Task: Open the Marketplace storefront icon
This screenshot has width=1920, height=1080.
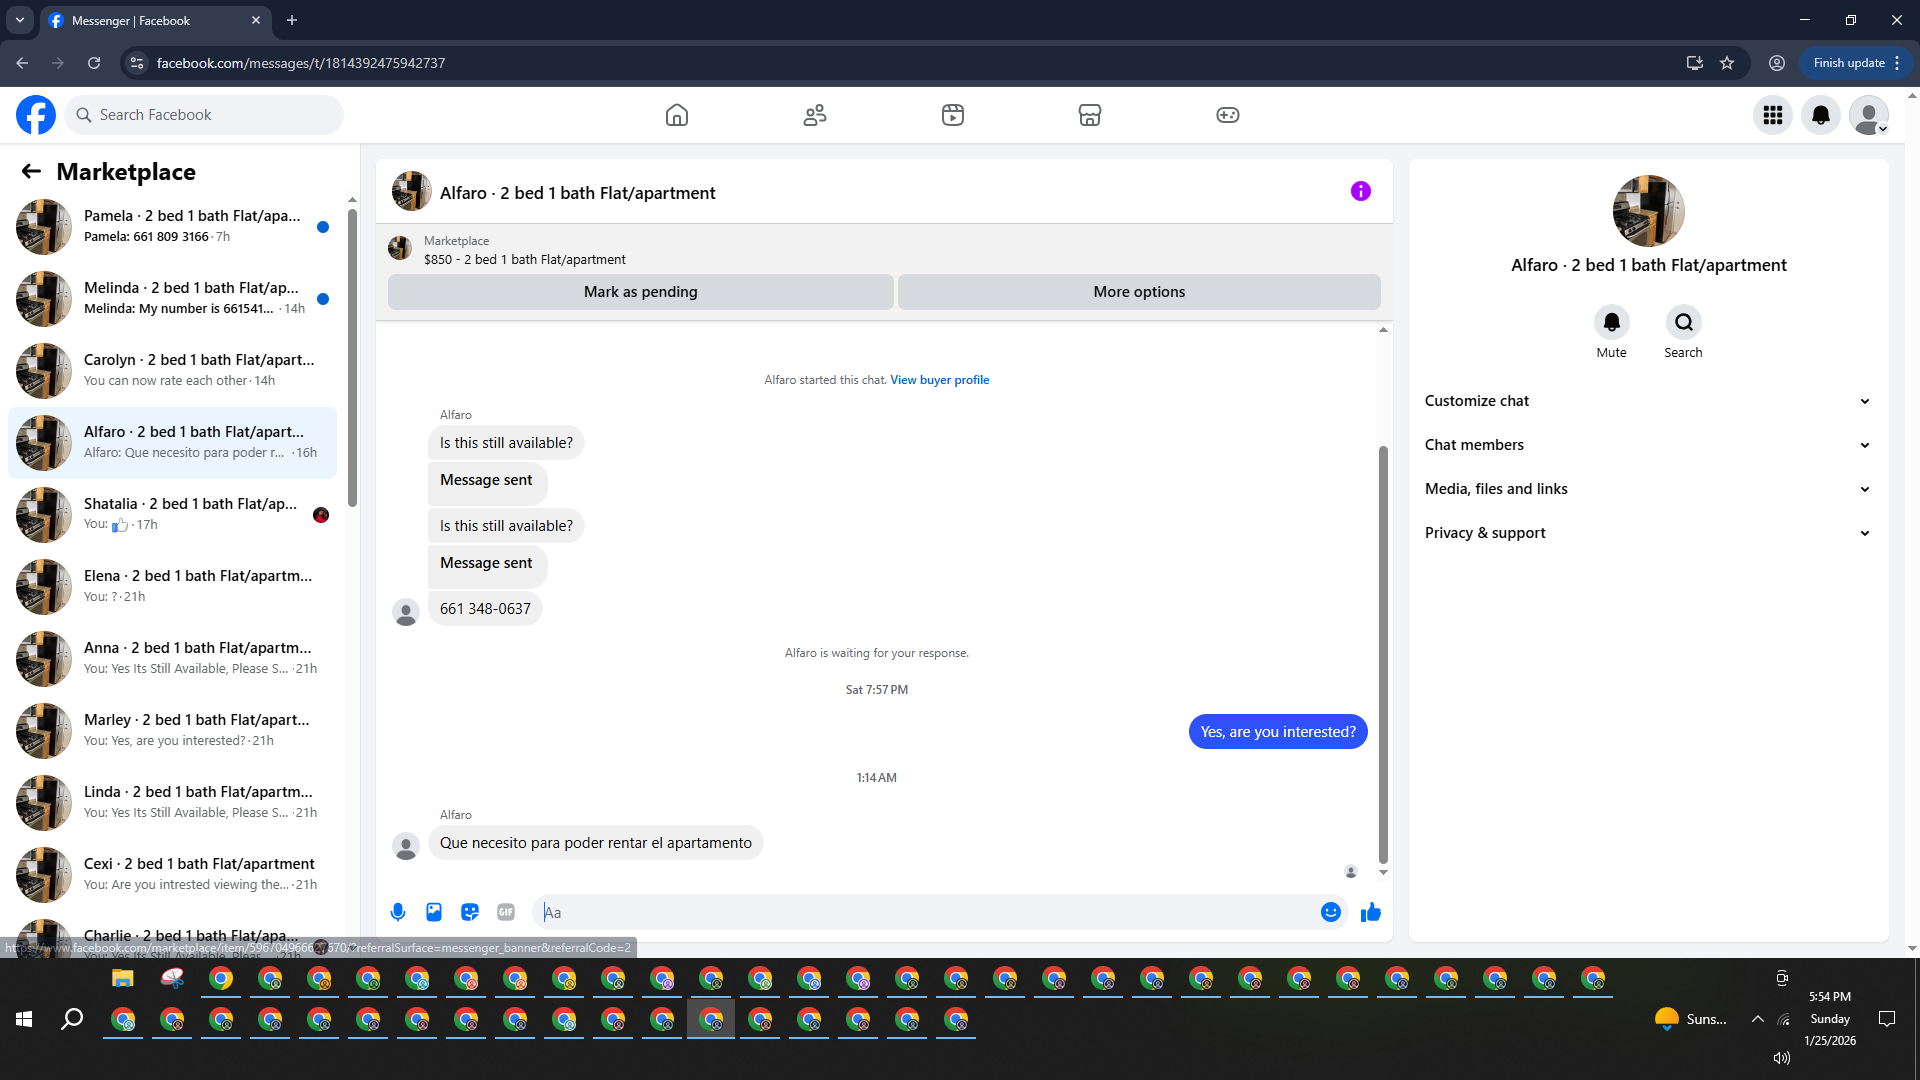Action: [x=1090, y=115]
